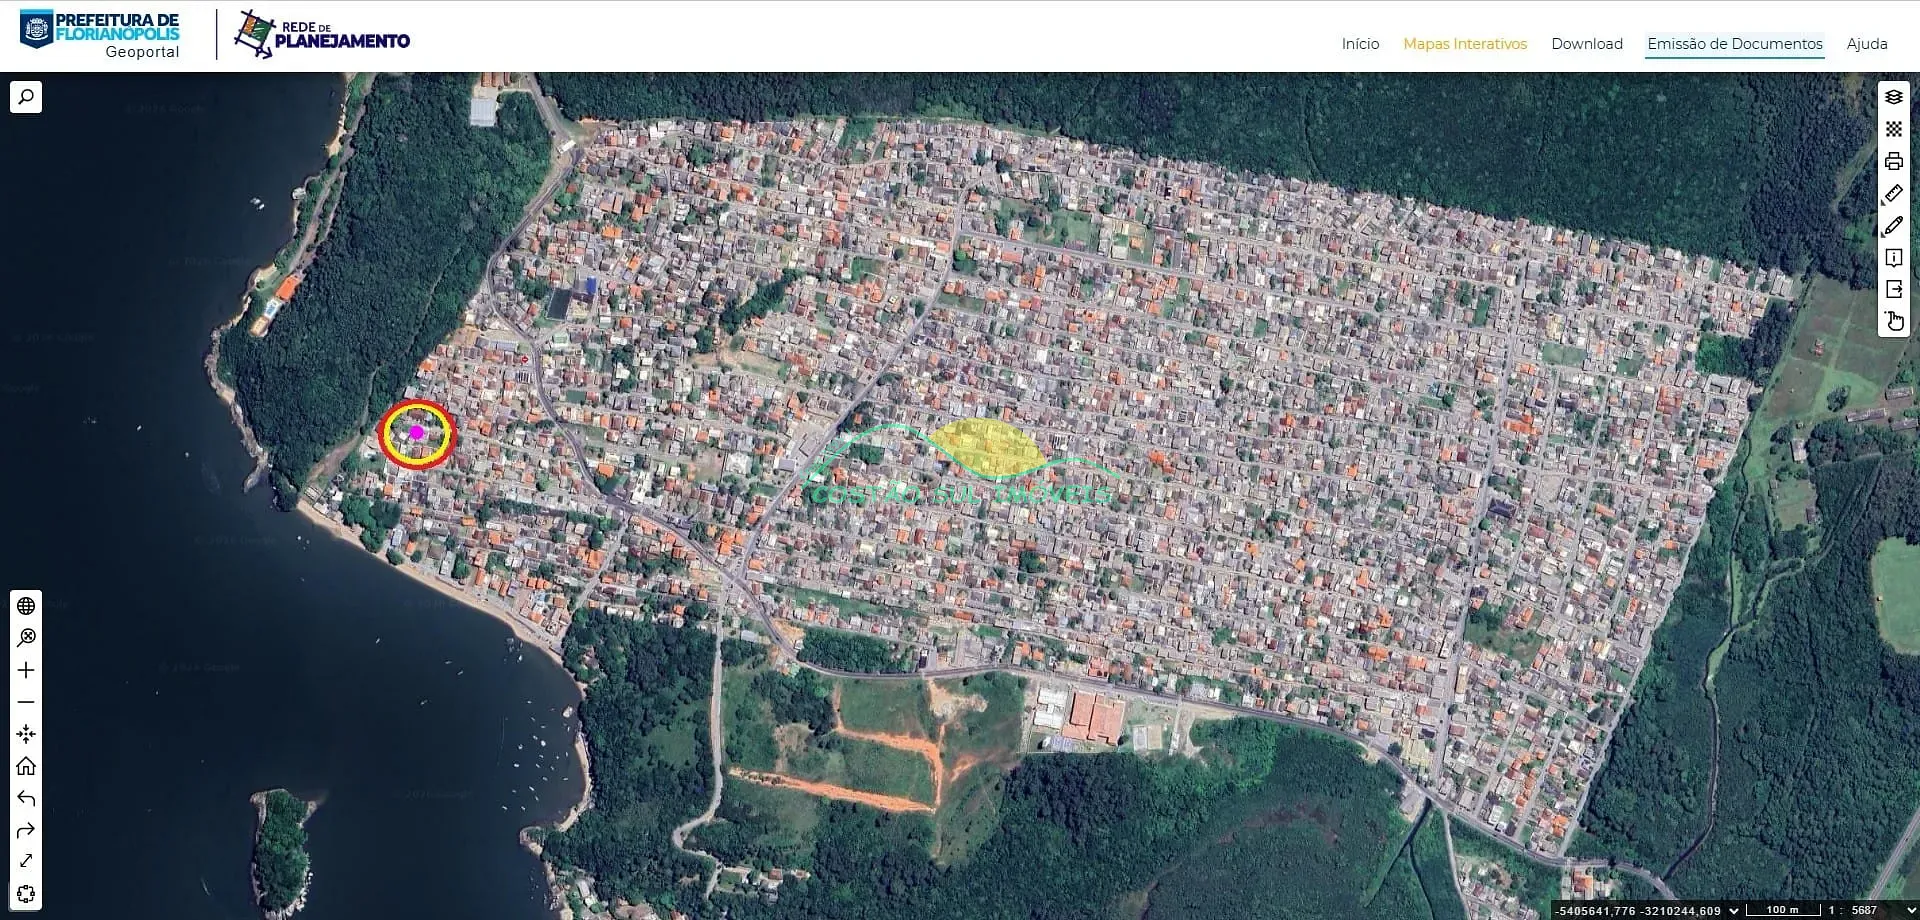
Task: Toggle the hand pointer selection tool
Action: (1893, 322)
